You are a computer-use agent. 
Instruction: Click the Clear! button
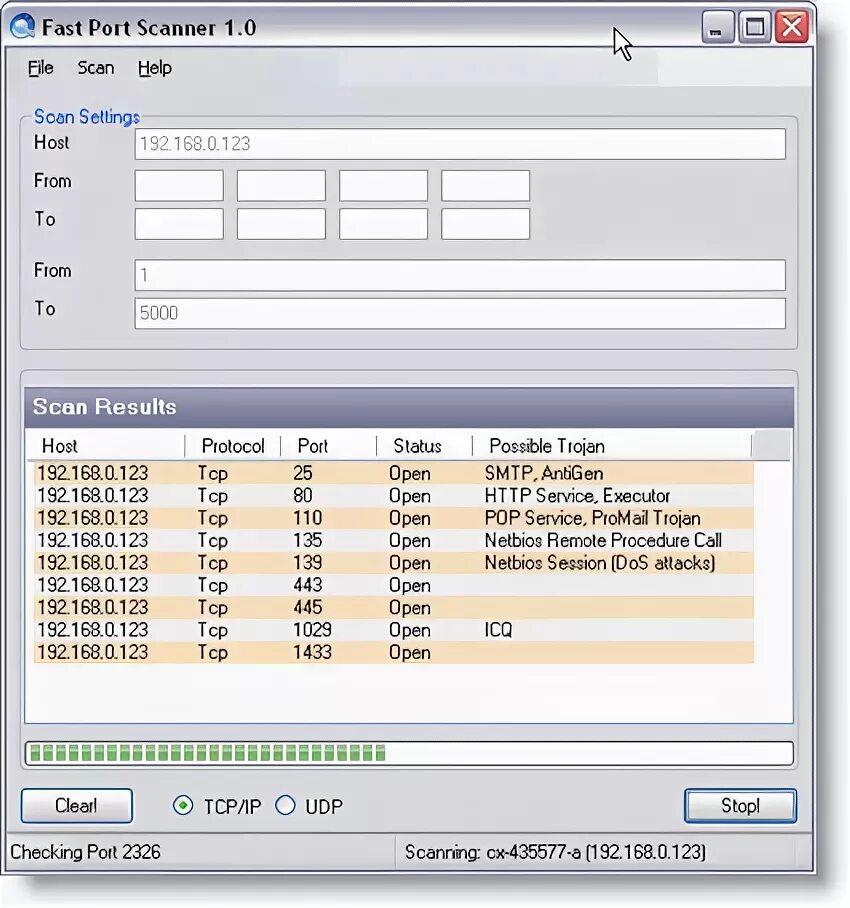[76, 806]
